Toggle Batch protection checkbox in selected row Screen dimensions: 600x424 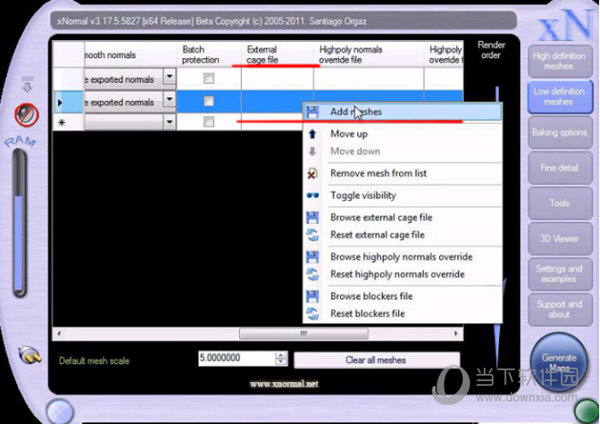tap(209, 101)
